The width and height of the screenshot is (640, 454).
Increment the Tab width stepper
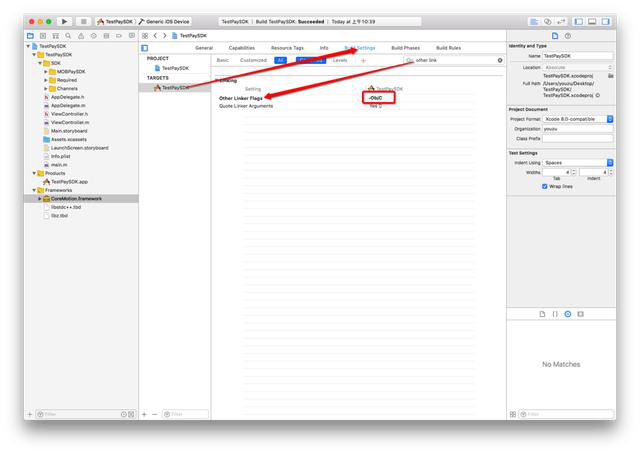(x=574, y=171)
